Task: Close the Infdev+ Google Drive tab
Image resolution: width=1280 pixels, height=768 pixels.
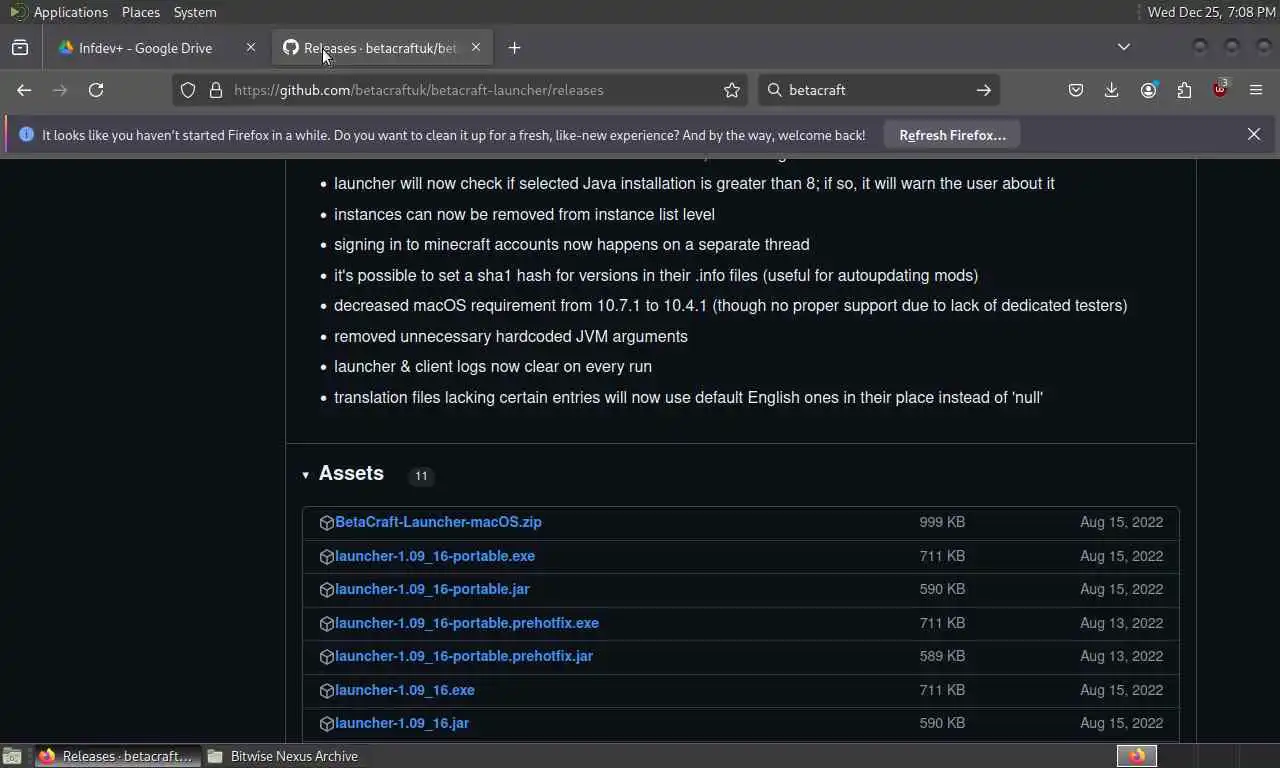Action: click(251, 47)
